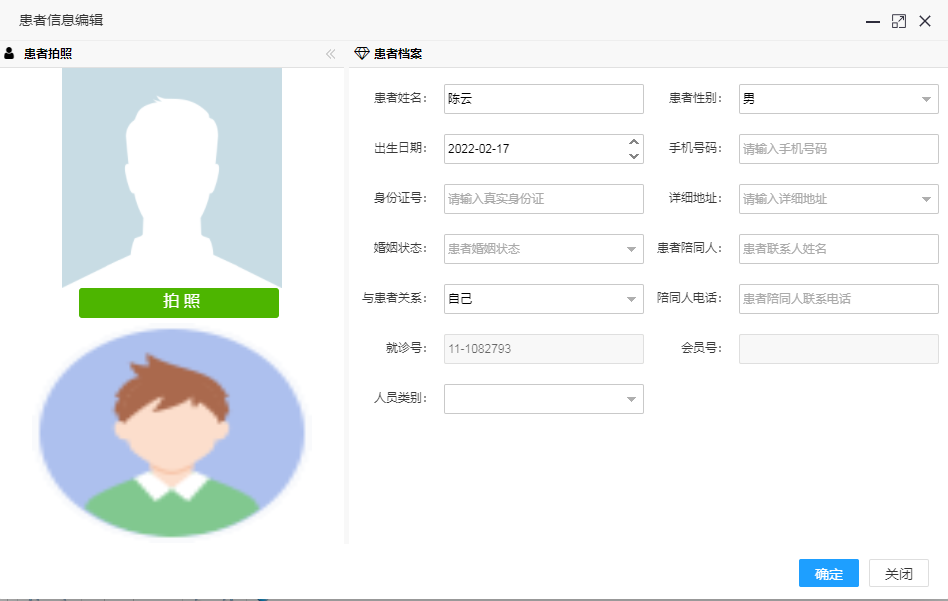Screen dimensions: 948x601
Task: Click the 人员类别 label
Action: 400,398
